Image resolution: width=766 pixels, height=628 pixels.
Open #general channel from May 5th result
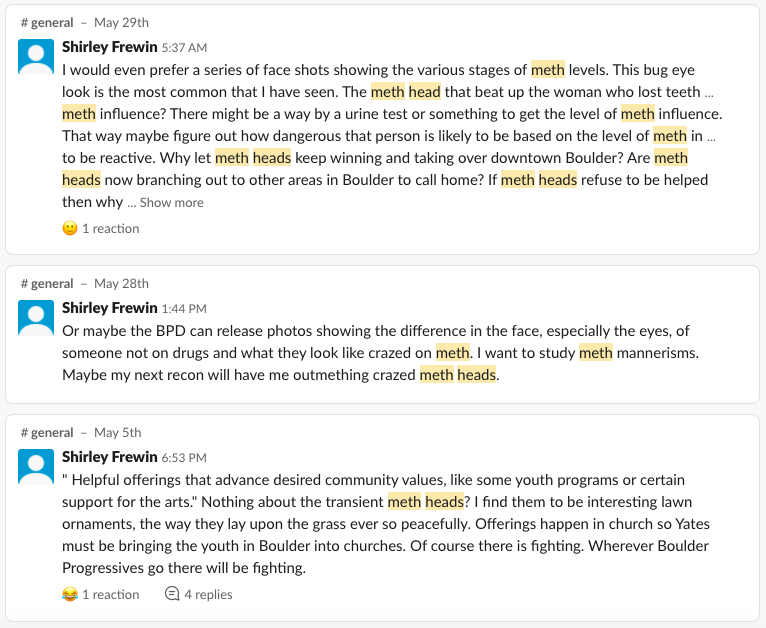coord(47,432)
